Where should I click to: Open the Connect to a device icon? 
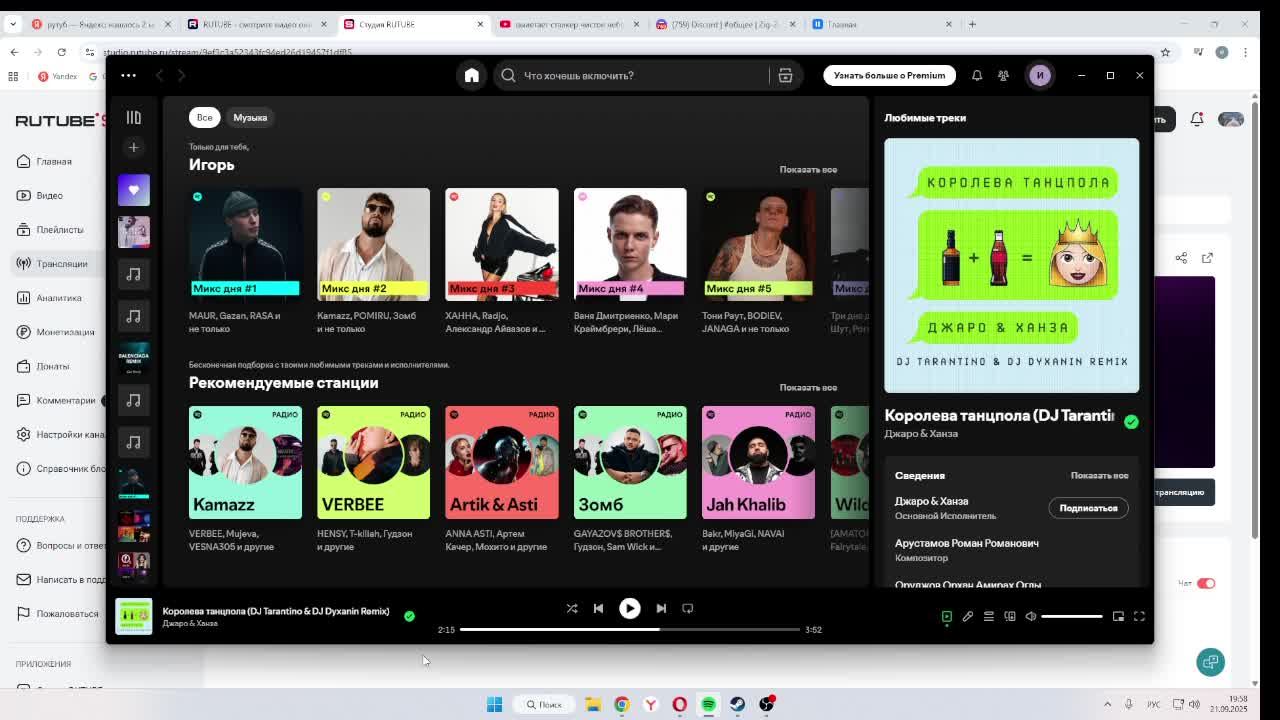click(1010, 616)
